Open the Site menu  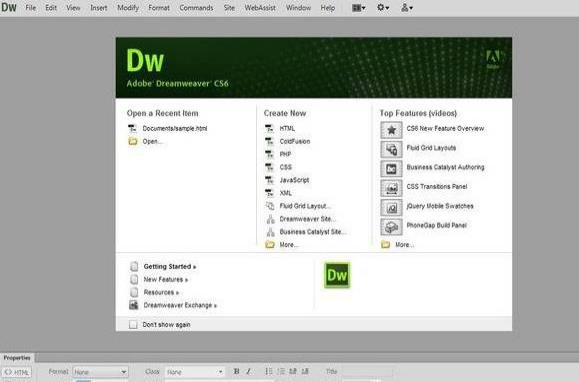(x=229, y=8)
